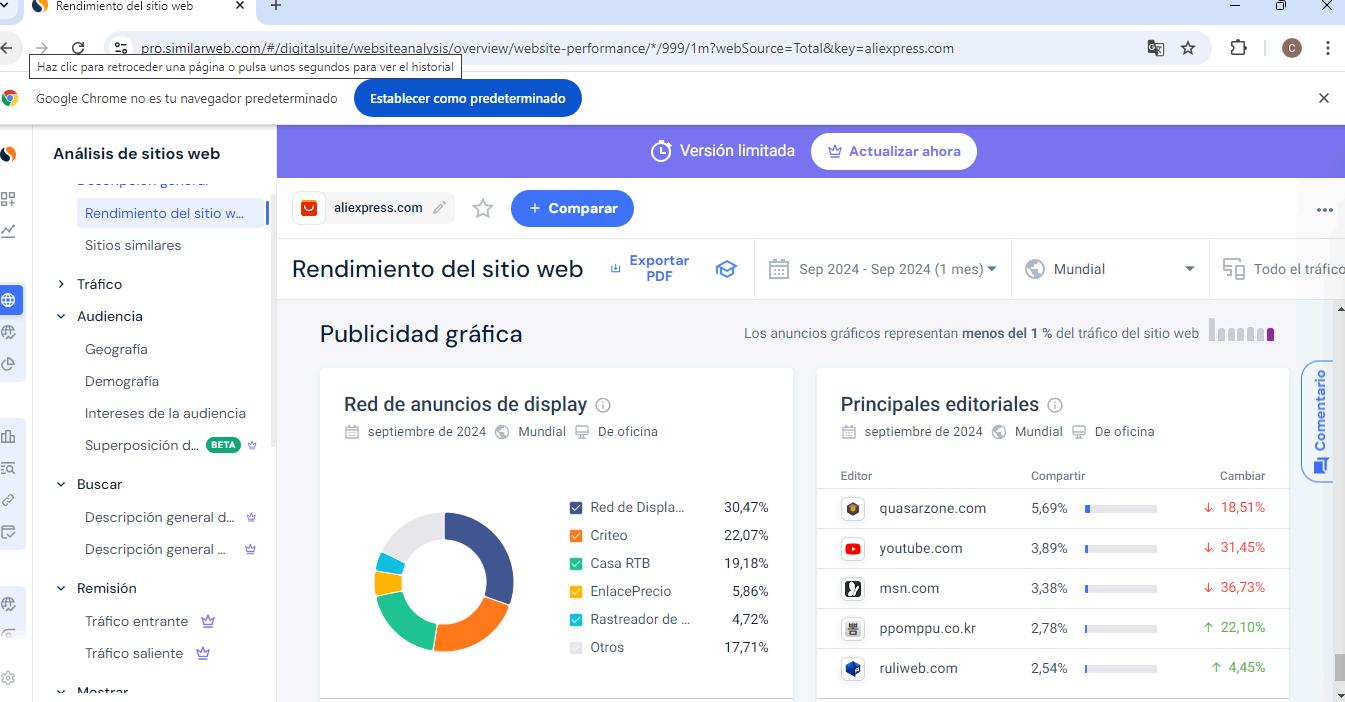Open Demografía under Audiencia
Screen dimensions: 1345x702
tap(122, 381)
